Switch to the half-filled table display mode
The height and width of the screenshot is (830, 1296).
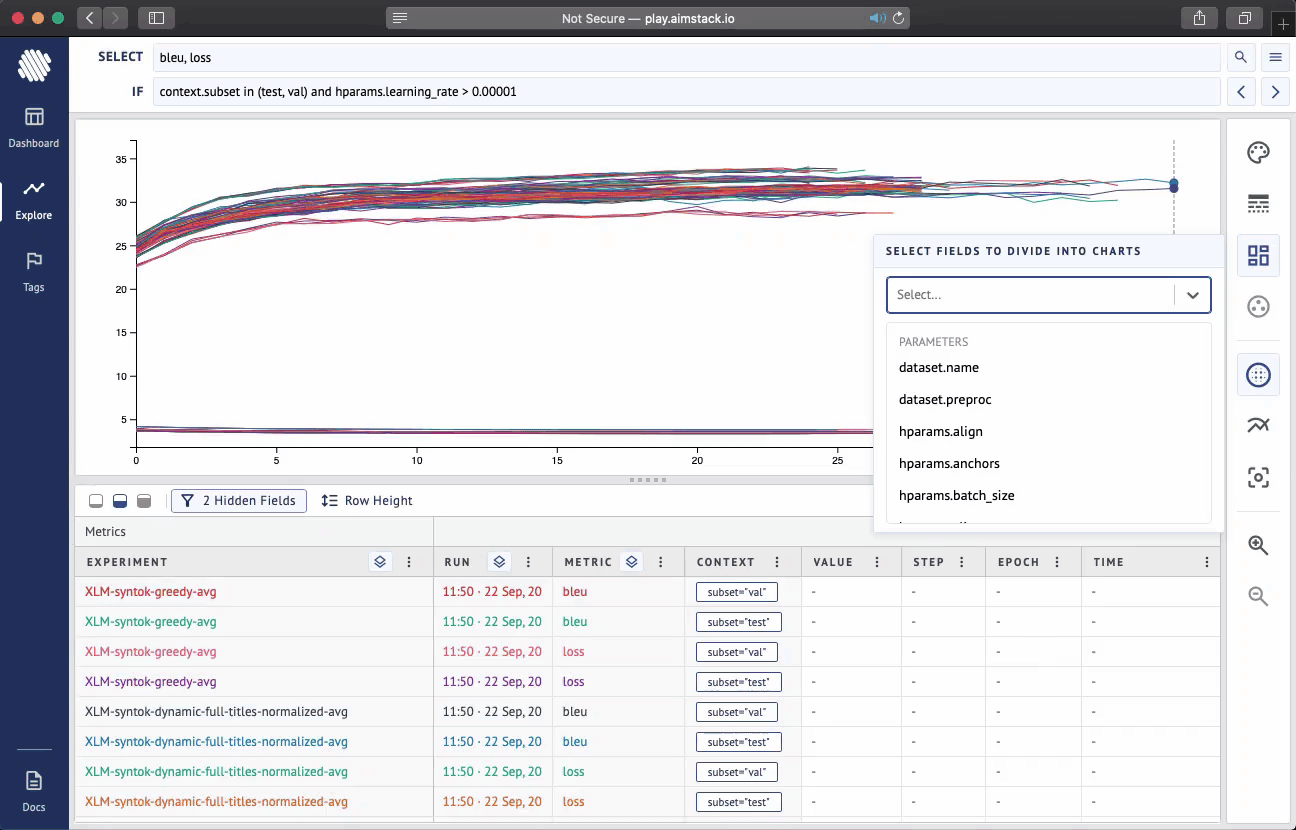click(x=120, y=501)
